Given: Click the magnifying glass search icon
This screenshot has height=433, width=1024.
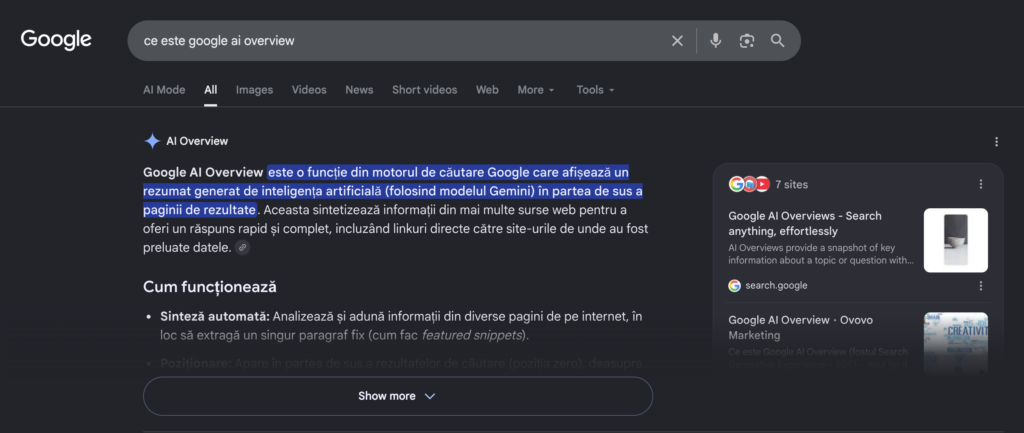Looking at the screenshot, I should (777, 40).
